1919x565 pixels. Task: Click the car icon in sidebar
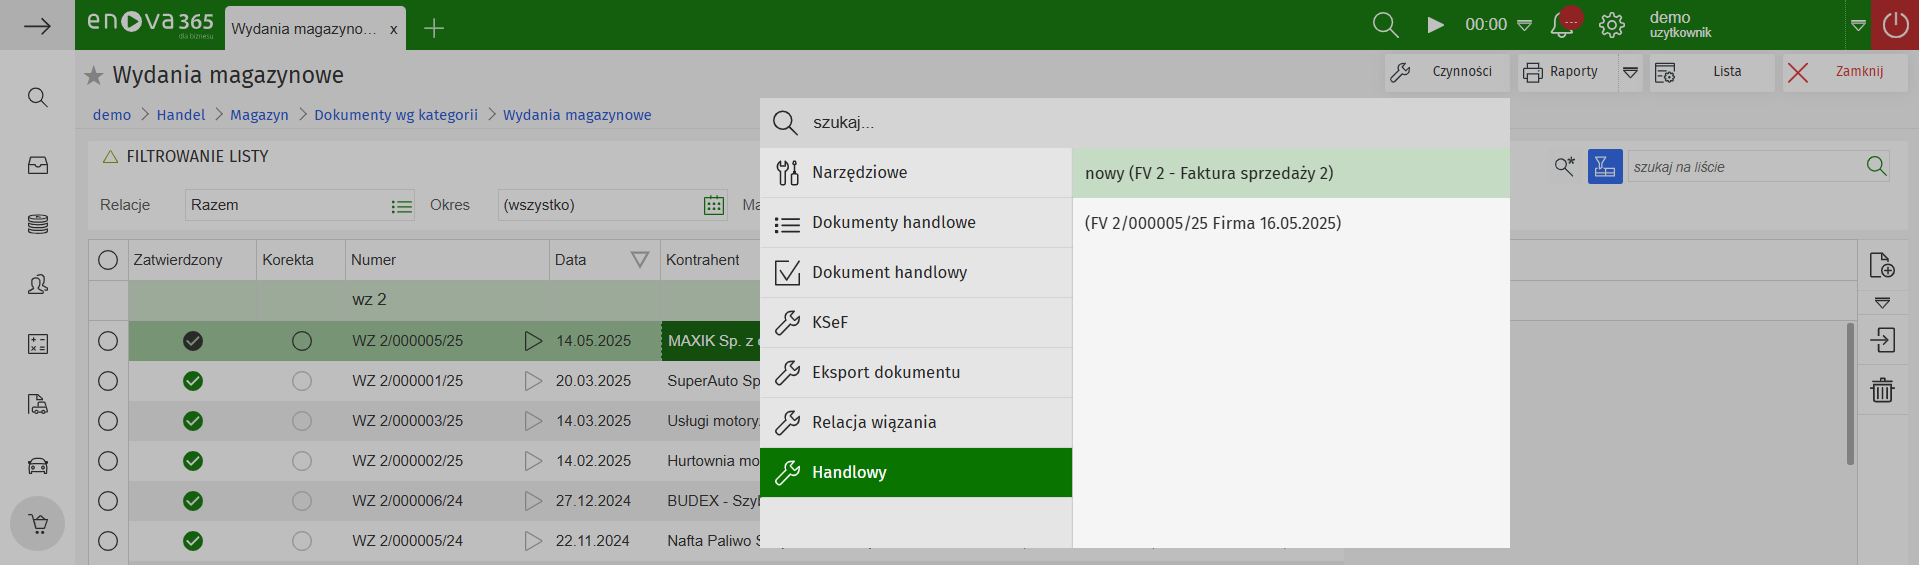(x=38, y=465)
